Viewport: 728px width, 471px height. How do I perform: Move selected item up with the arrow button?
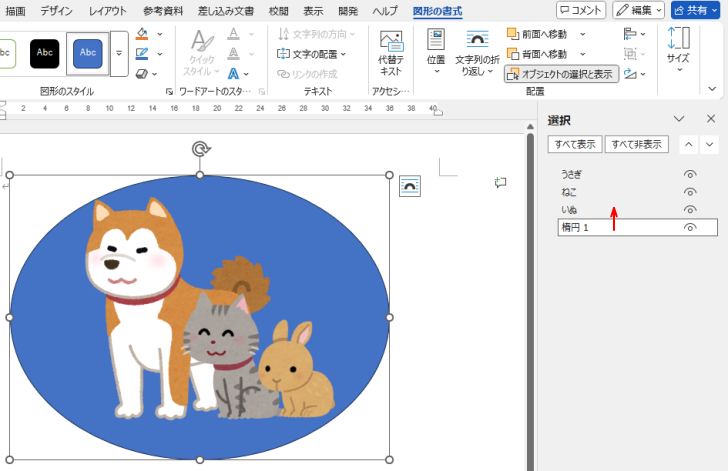pos(688,144)
